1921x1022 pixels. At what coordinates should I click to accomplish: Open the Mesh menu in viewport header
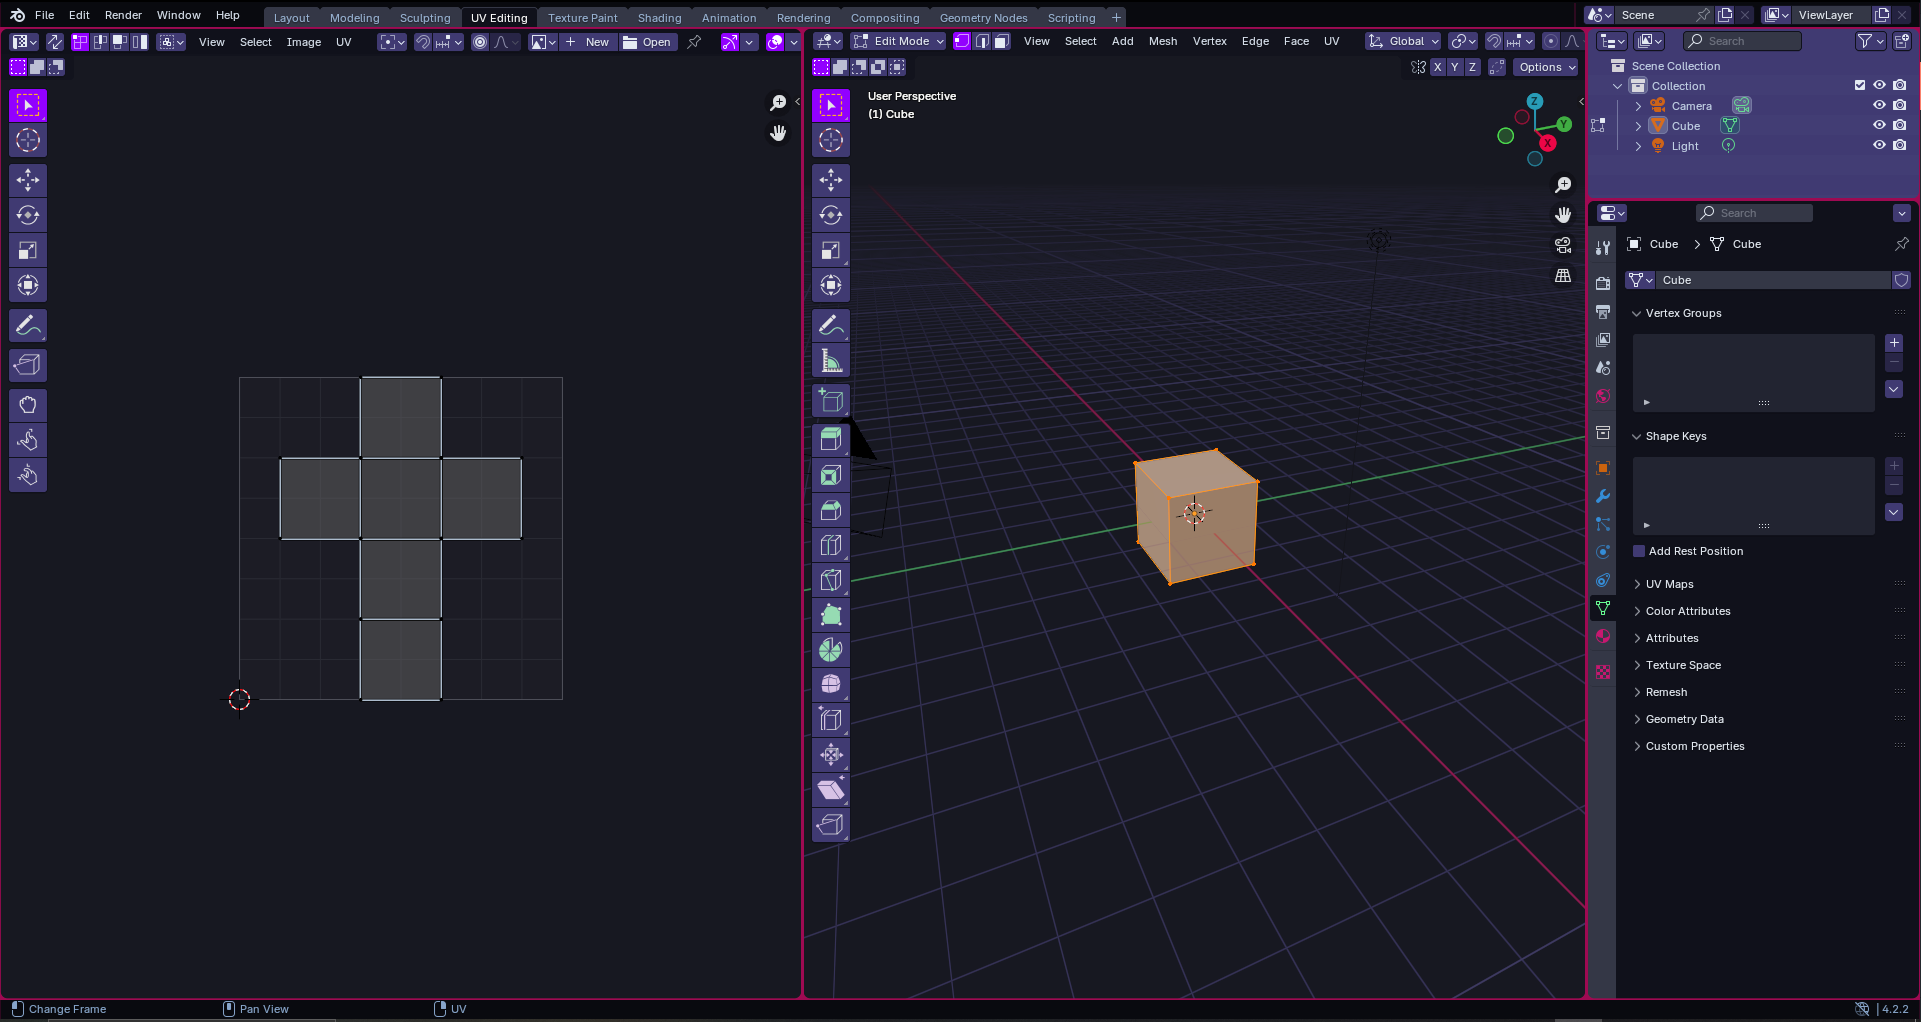1162,41
